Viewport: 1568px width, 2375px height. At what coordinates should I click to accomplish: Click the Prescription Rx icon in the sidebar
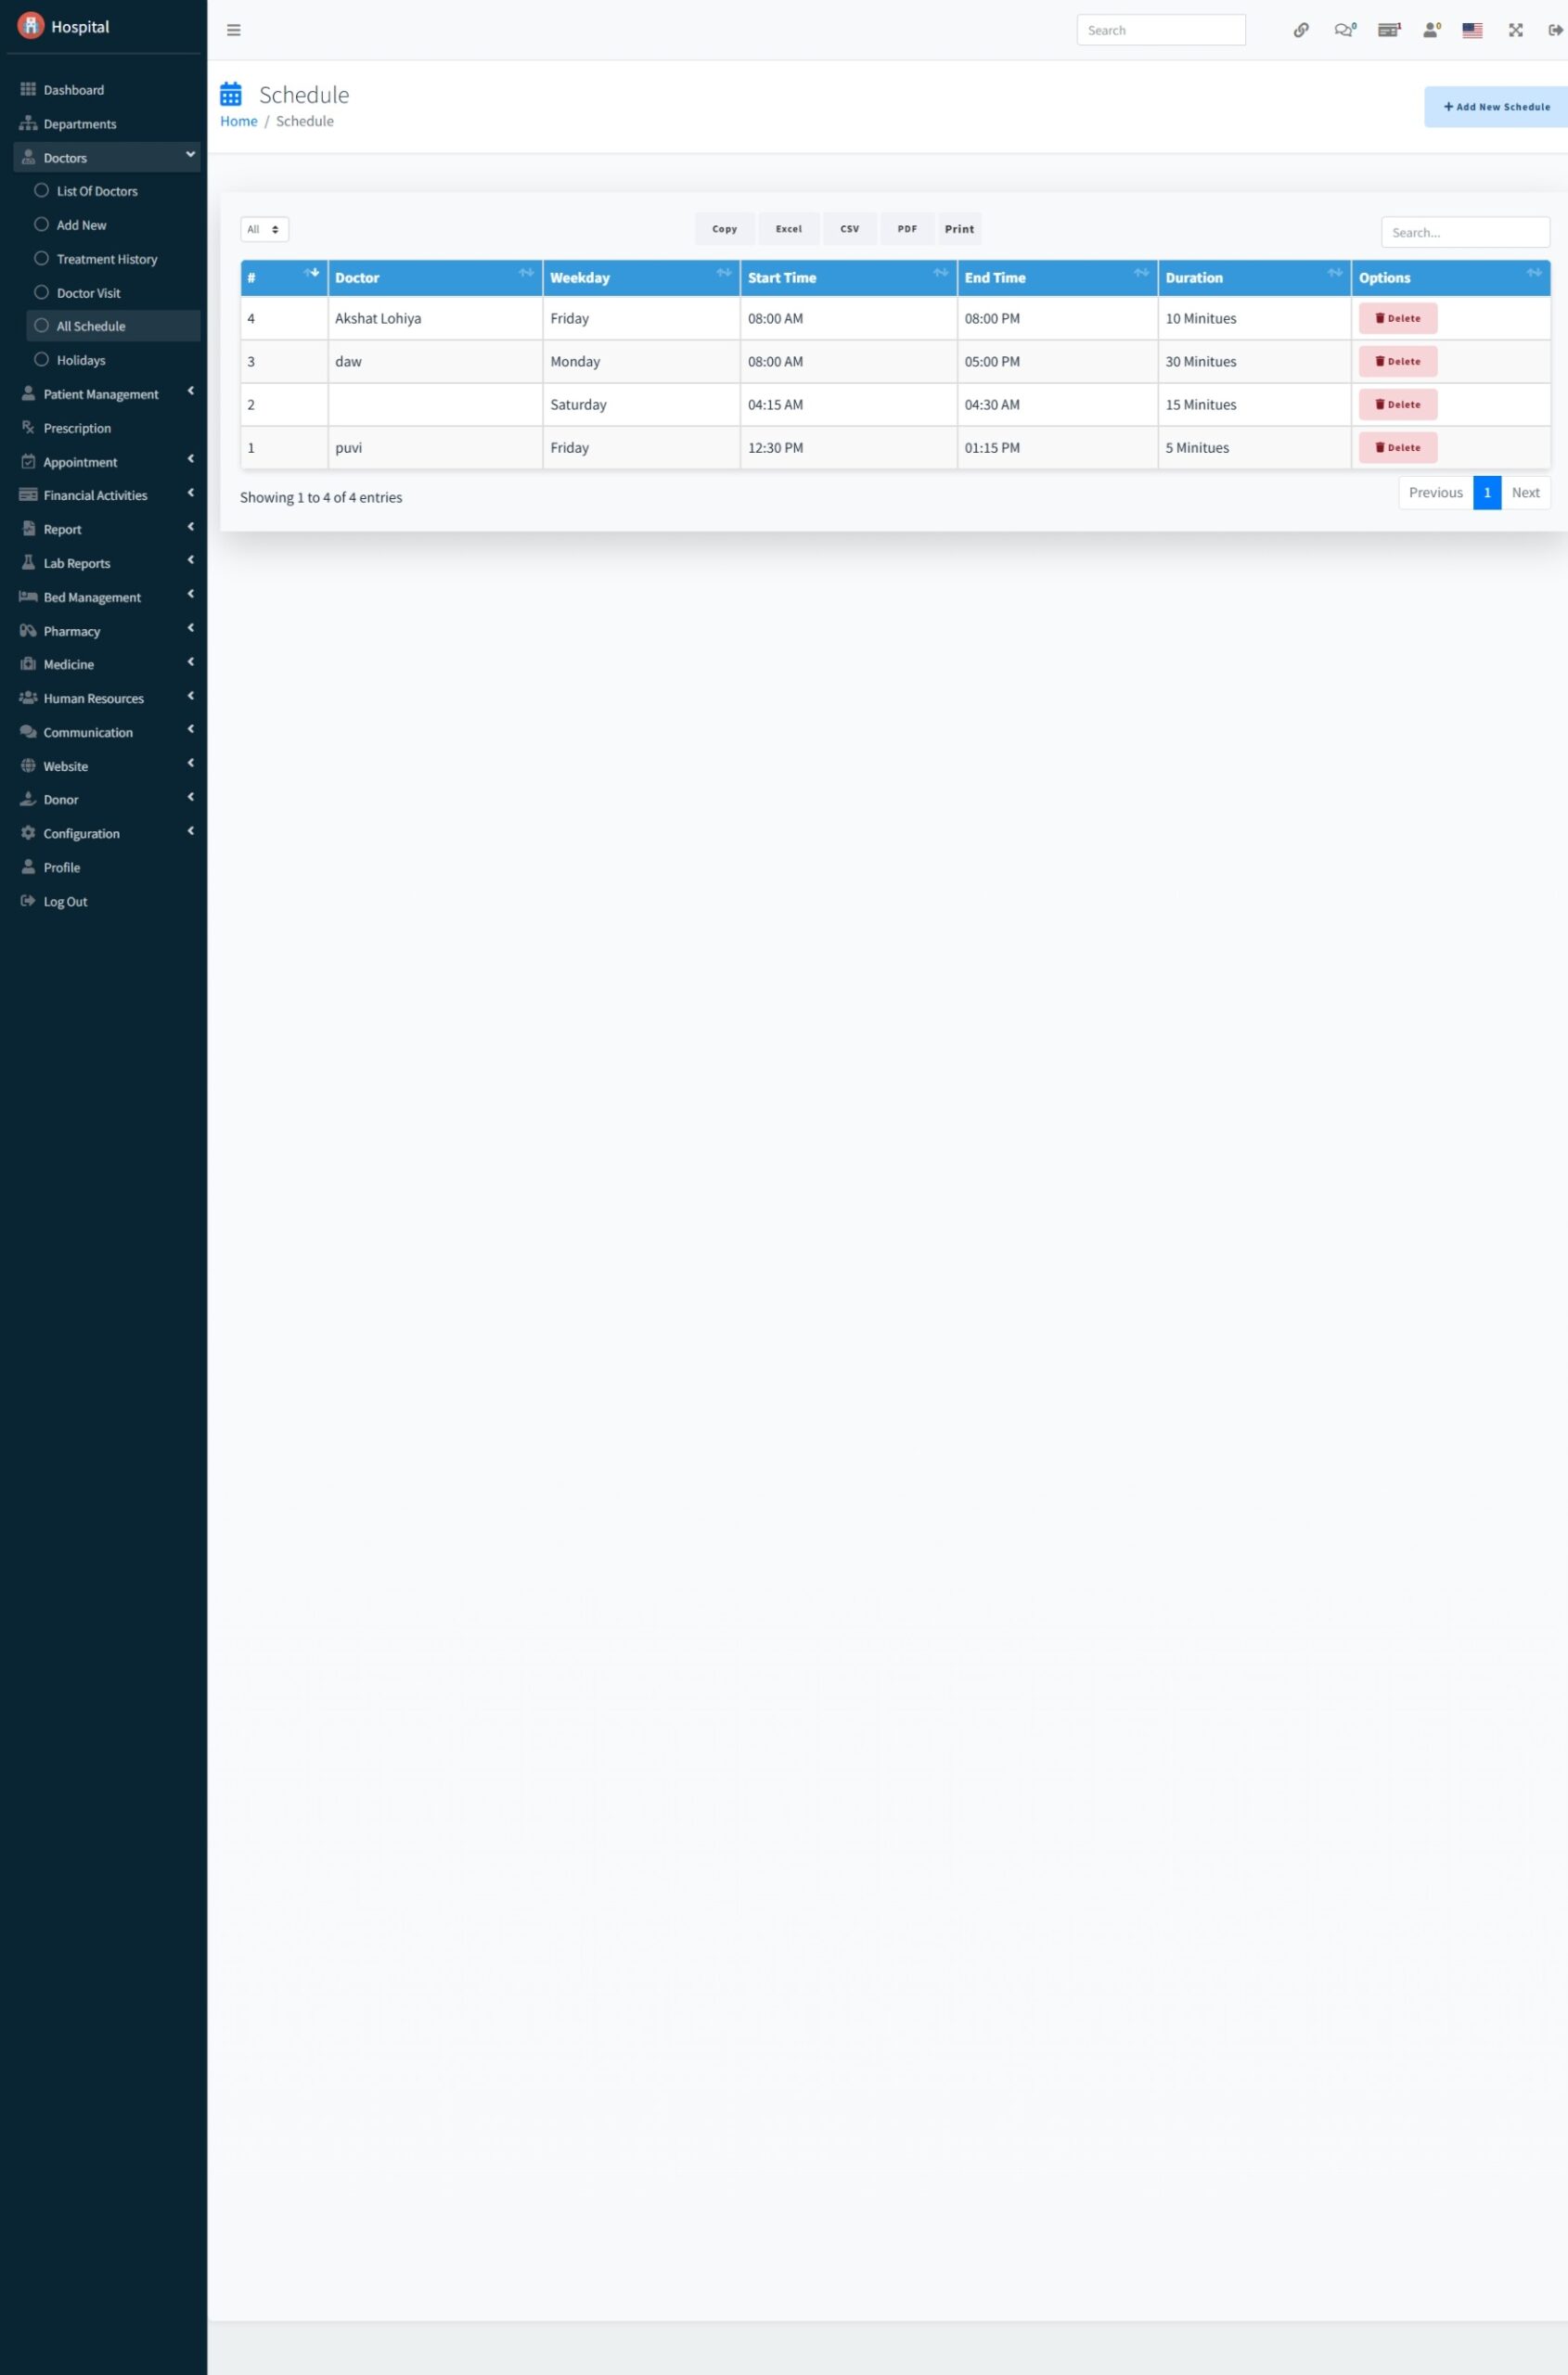[x=28, y=427]
